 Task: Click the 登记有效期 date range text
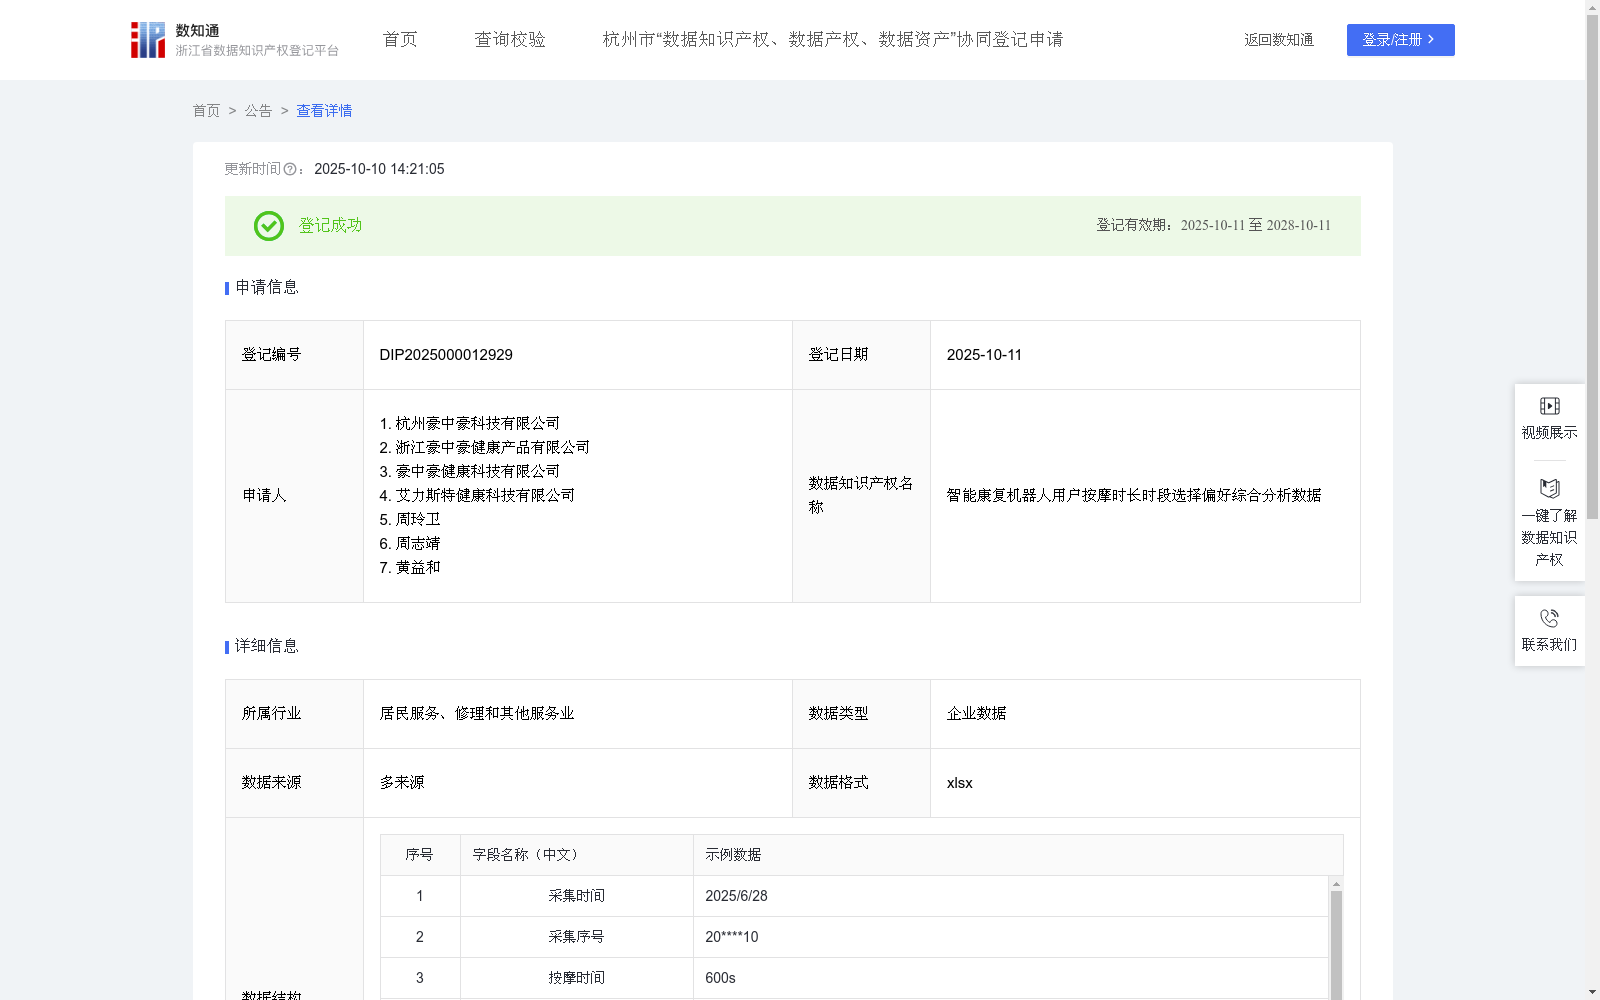pos(1213,226)
